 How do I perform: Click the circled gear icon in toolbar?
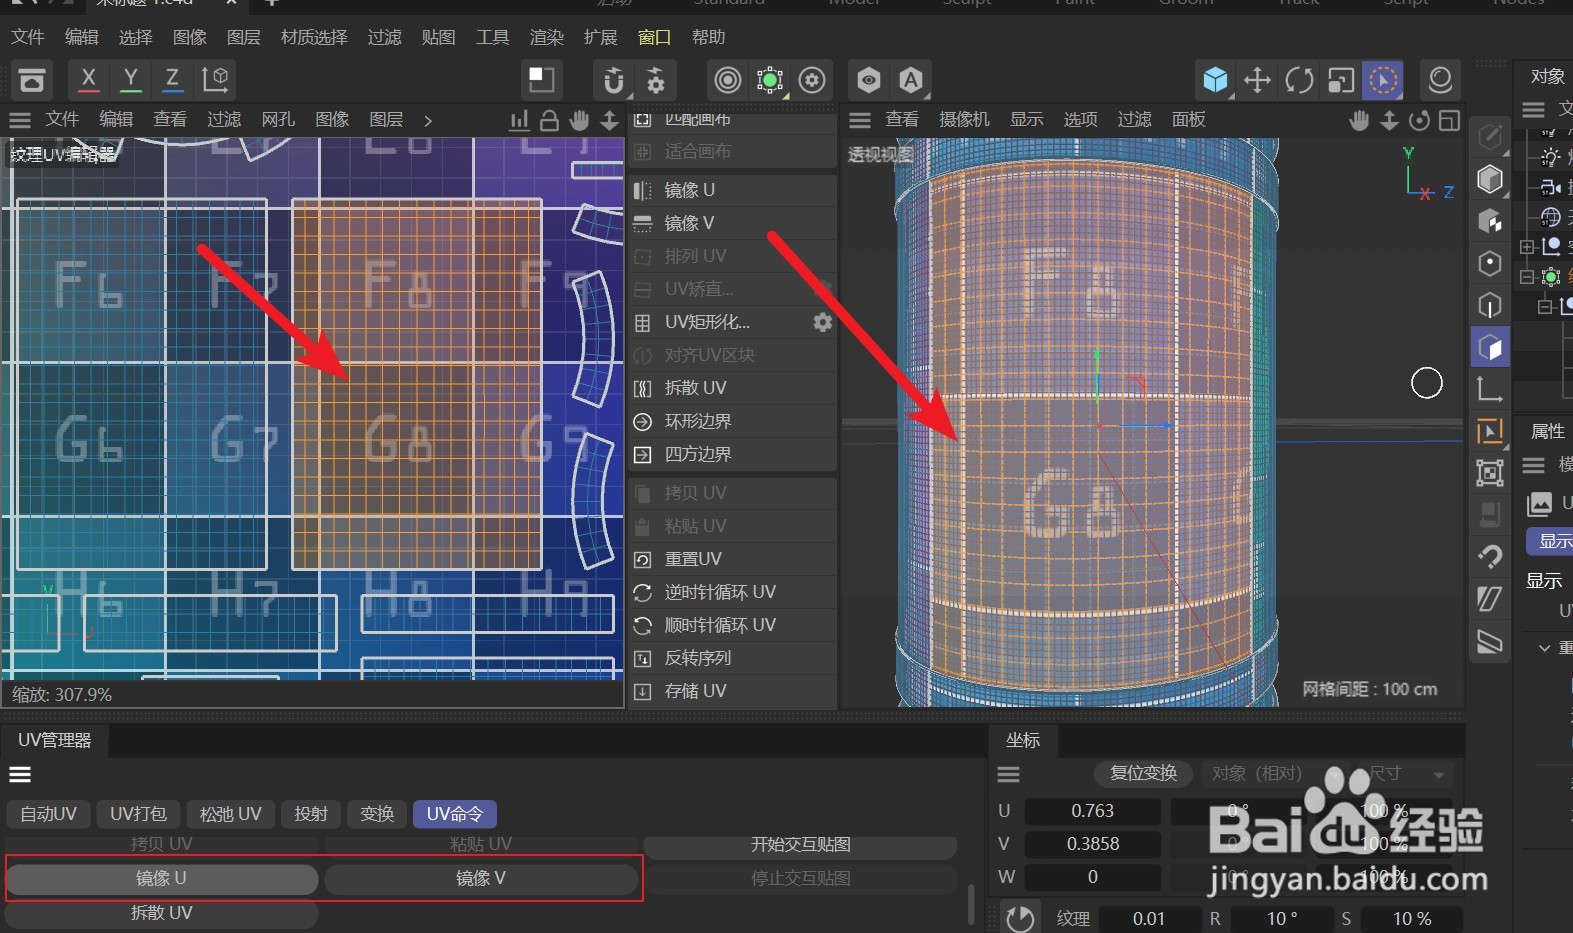(x=812, y=80)
